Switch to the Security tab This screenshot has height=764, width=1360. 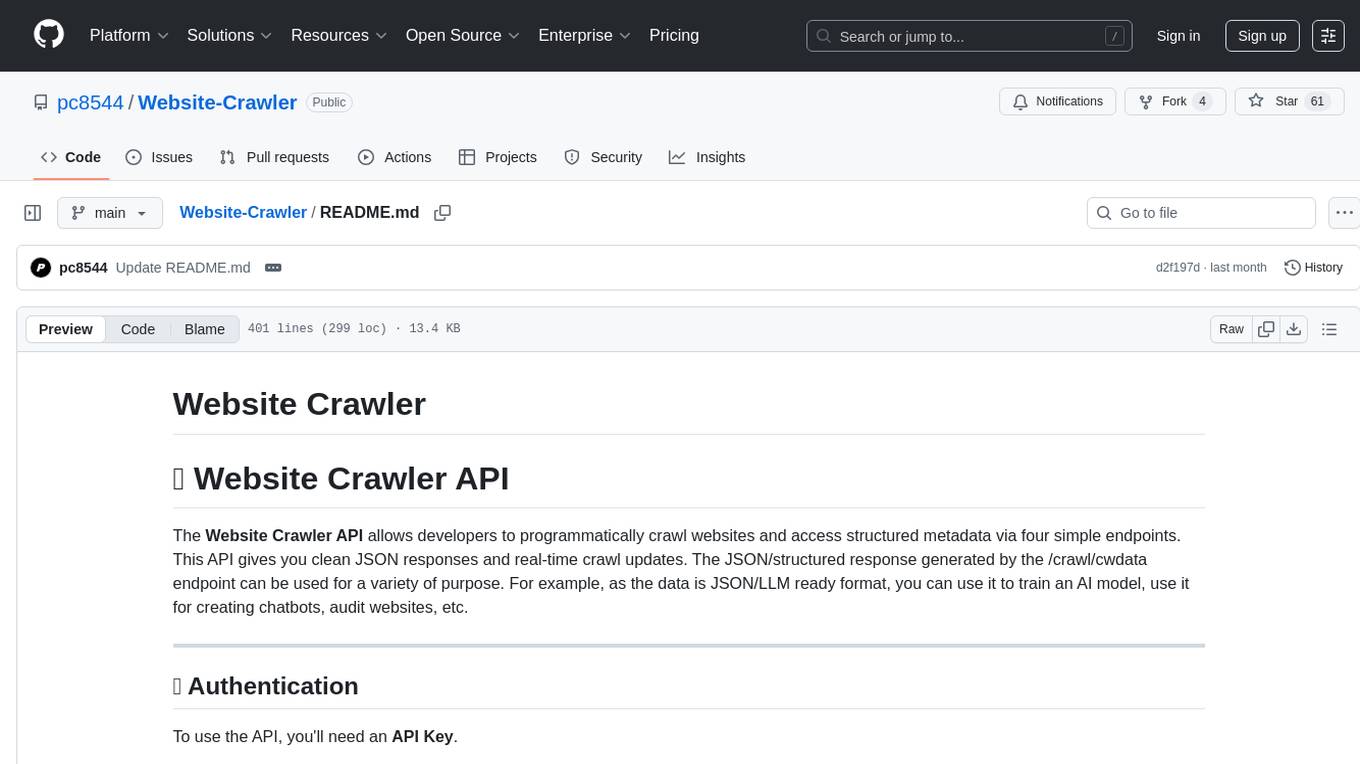coord(603,157)
